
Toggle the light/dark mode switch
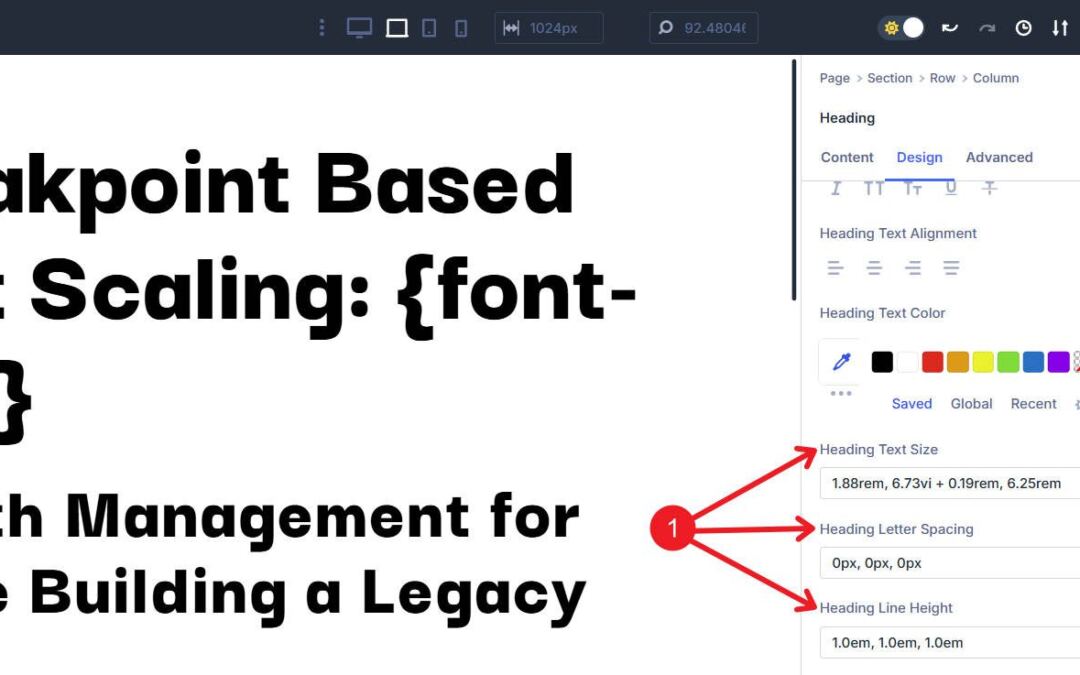click(x=902, y=27)
